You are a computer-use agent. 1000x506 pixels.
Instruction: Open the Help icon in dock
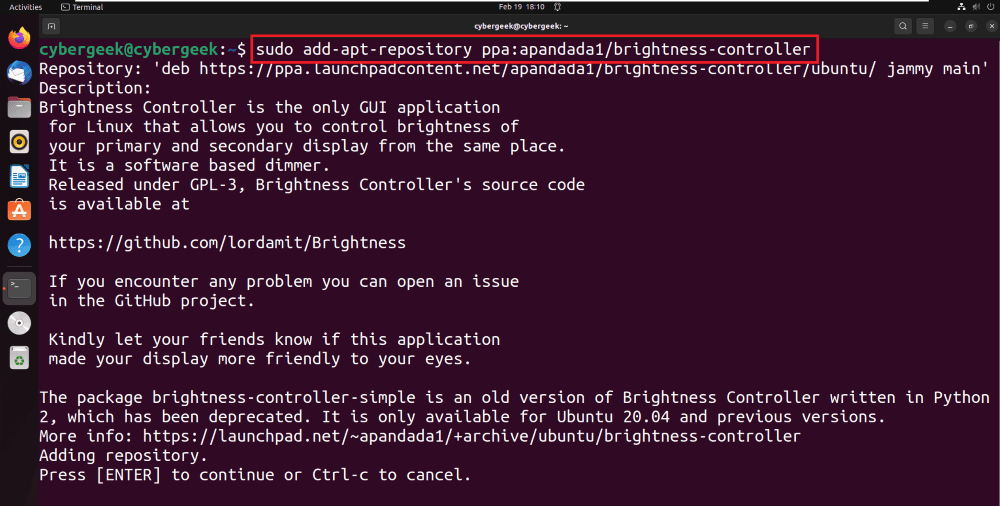(19, 245)
